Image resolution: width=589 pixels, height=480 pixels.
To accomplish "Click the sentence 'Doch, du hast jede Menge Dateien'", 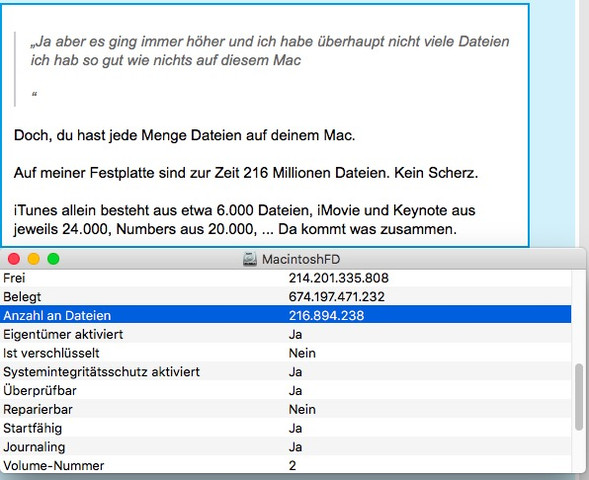I will [184, 135].
